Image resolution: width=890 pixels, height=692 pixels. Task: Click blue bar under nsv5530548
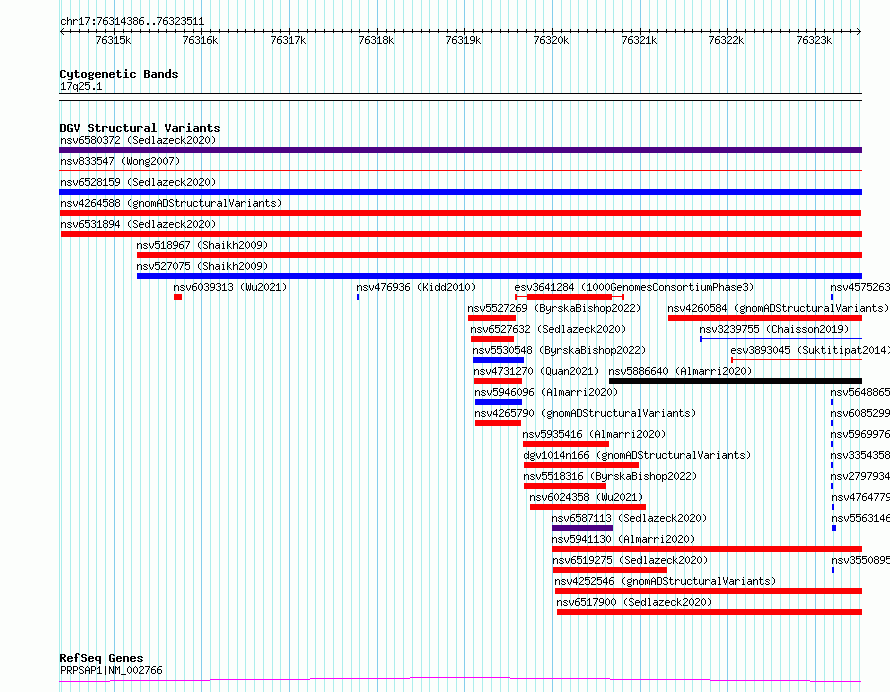click(498, 360)
